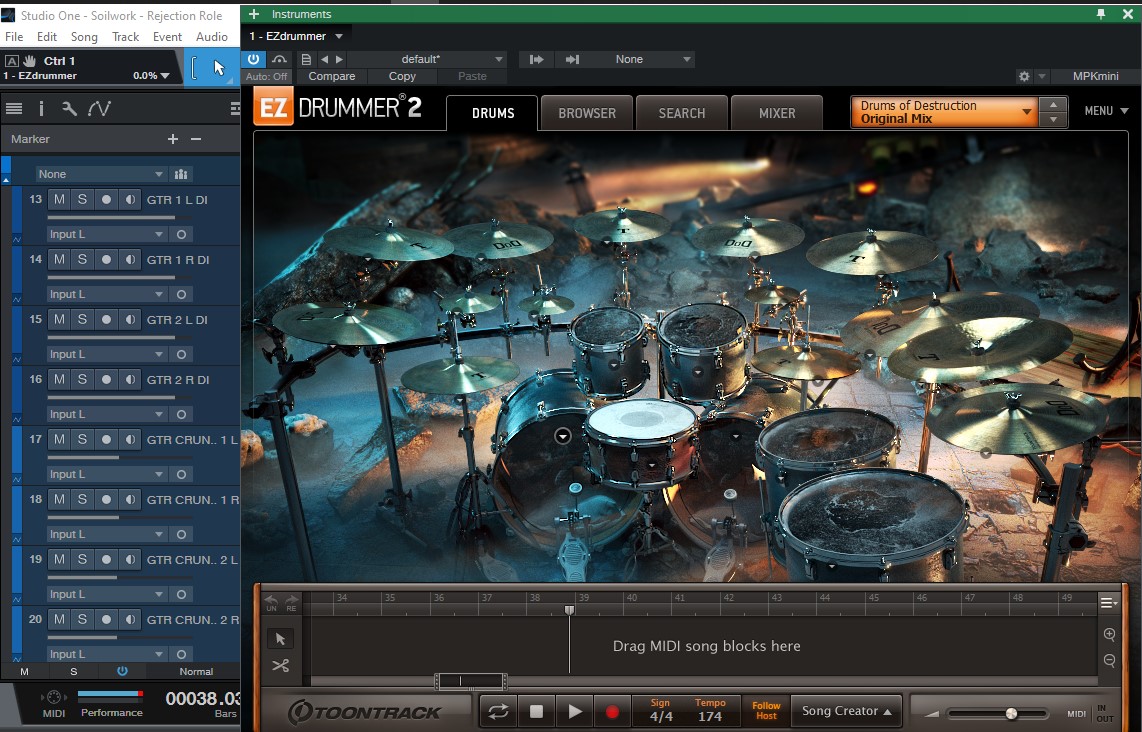Step kit preset down arrow
The height and width of the screenshot is (732, 1142).
pos(1053,120)
